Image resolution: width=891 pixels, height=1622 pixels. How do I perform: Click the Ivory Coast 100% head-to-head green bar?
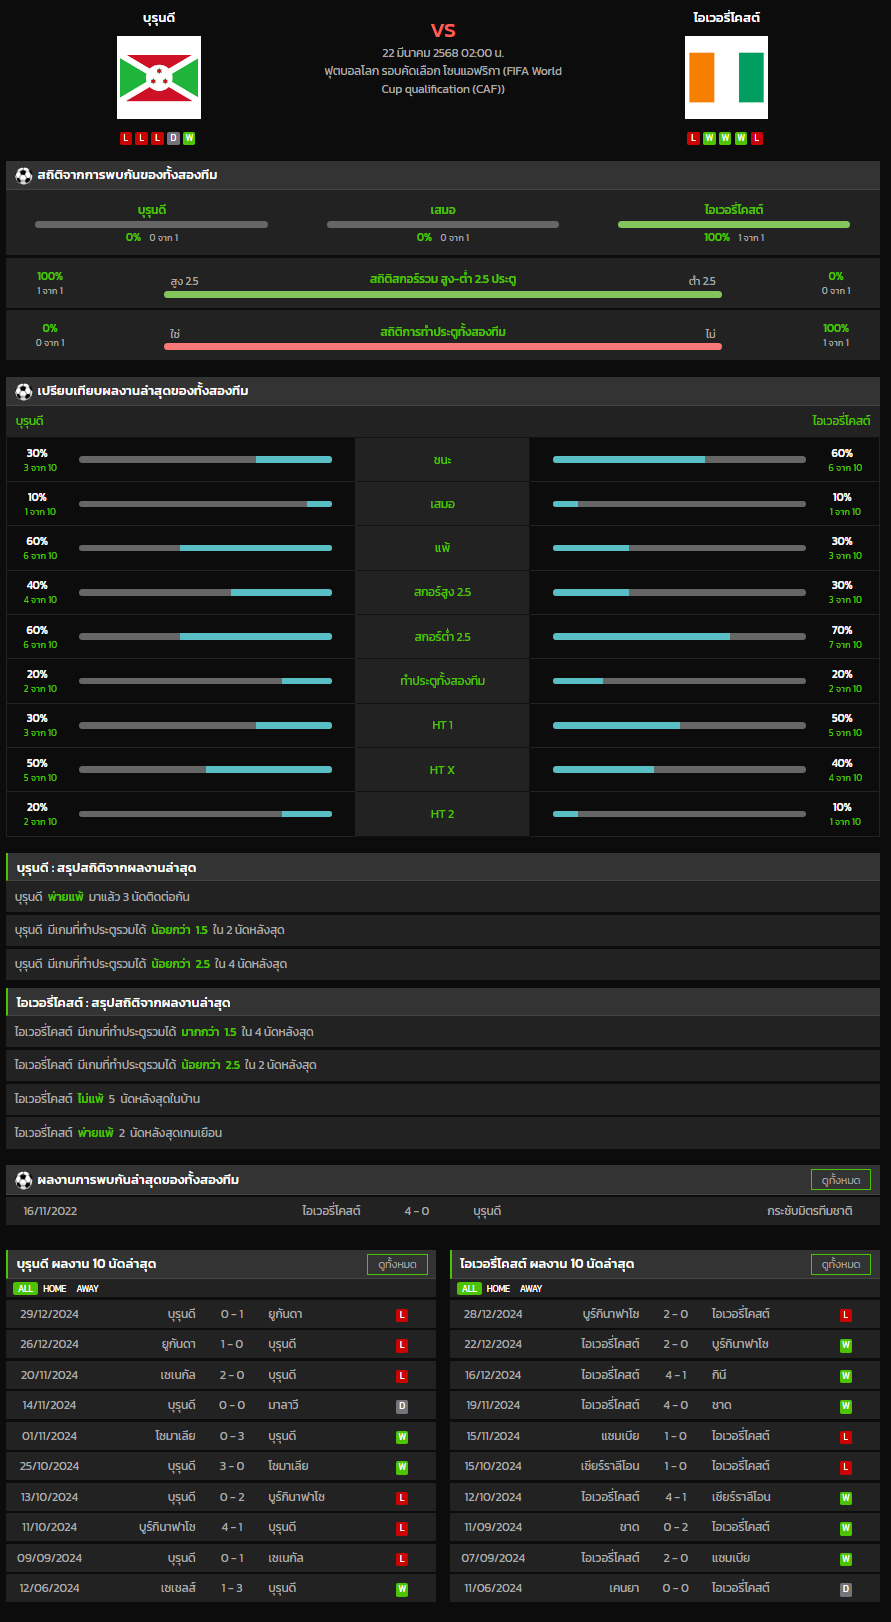pos(734,224)
